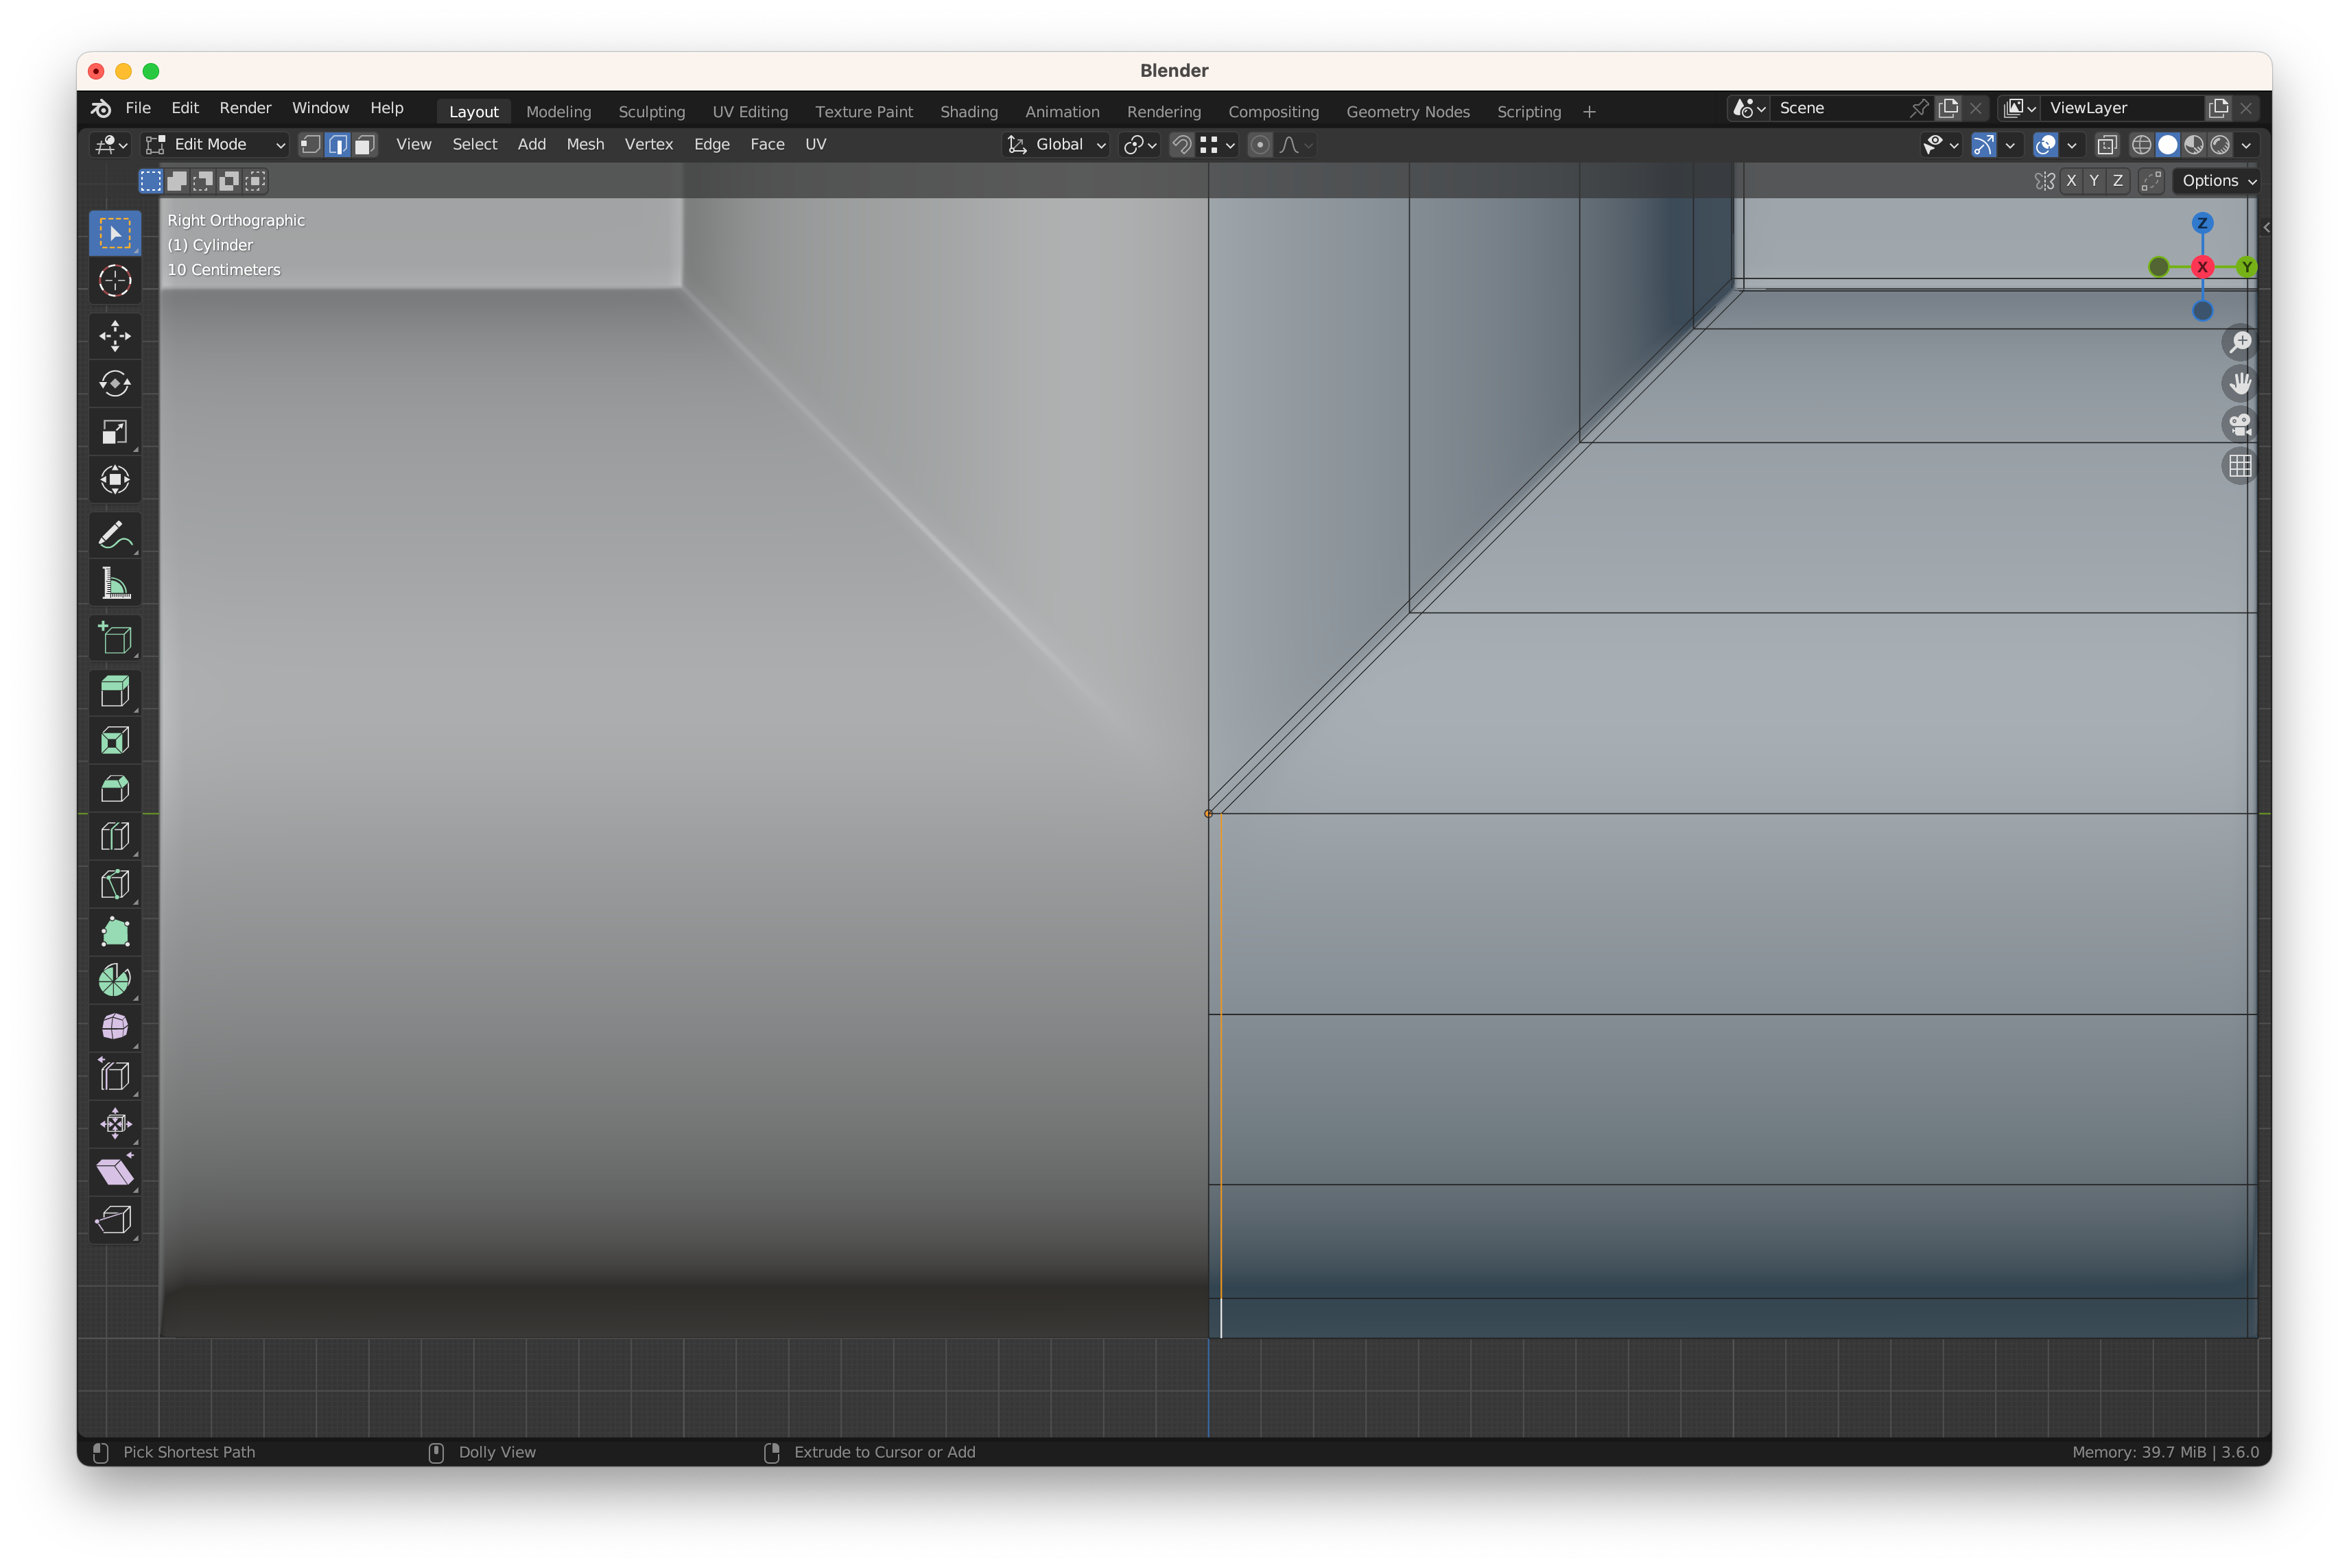Click the zoom view magnifier icon
This screenshot has height=1568, width=2349.
[2240, 342]
